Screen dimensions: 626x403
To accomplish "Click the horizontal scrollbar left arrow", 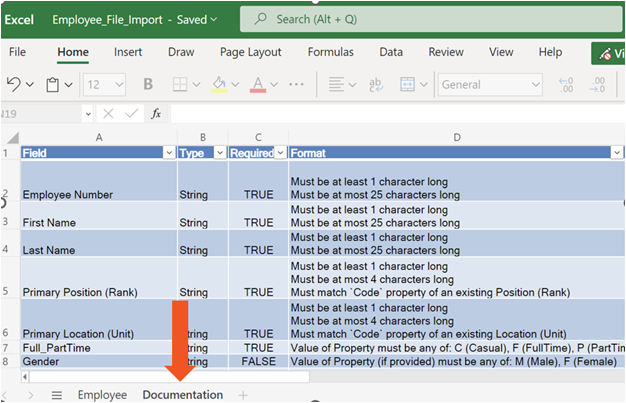I will [x=25, y=377].
